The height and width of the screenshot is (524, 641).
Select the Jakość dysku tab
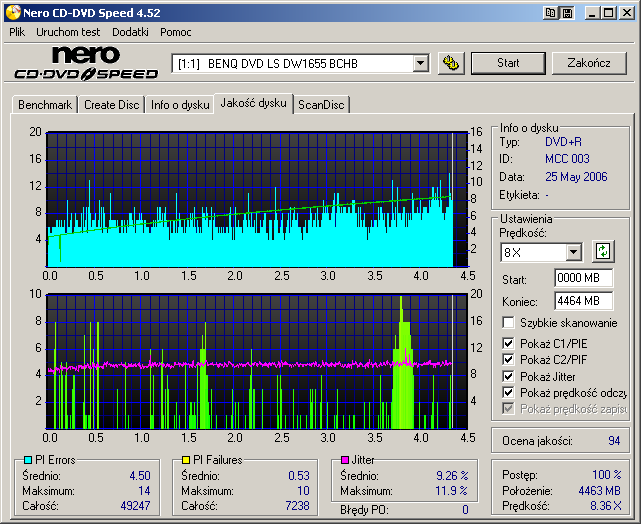(x=253, y=103)
